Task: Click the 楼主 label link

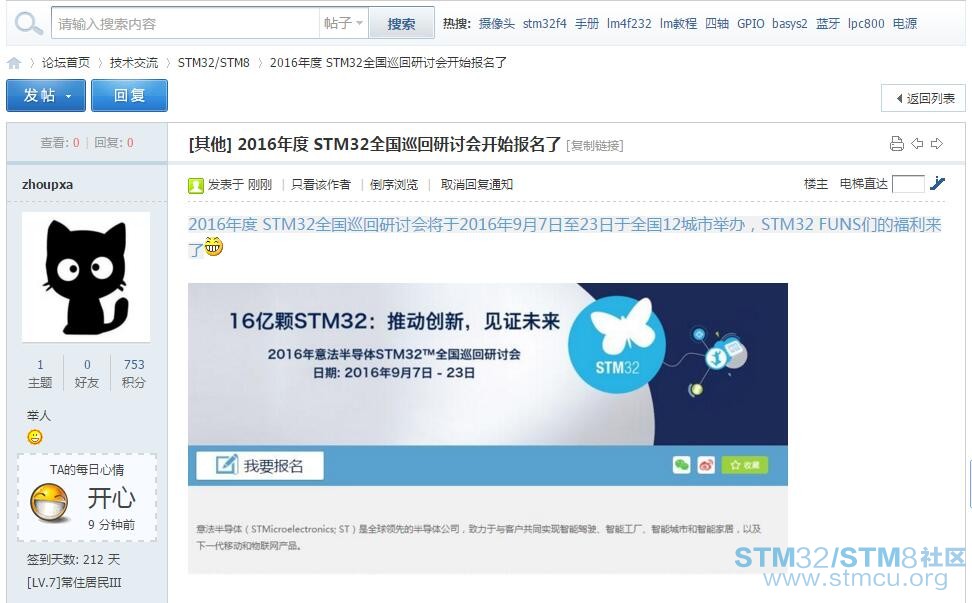Action: click(816, 184)
